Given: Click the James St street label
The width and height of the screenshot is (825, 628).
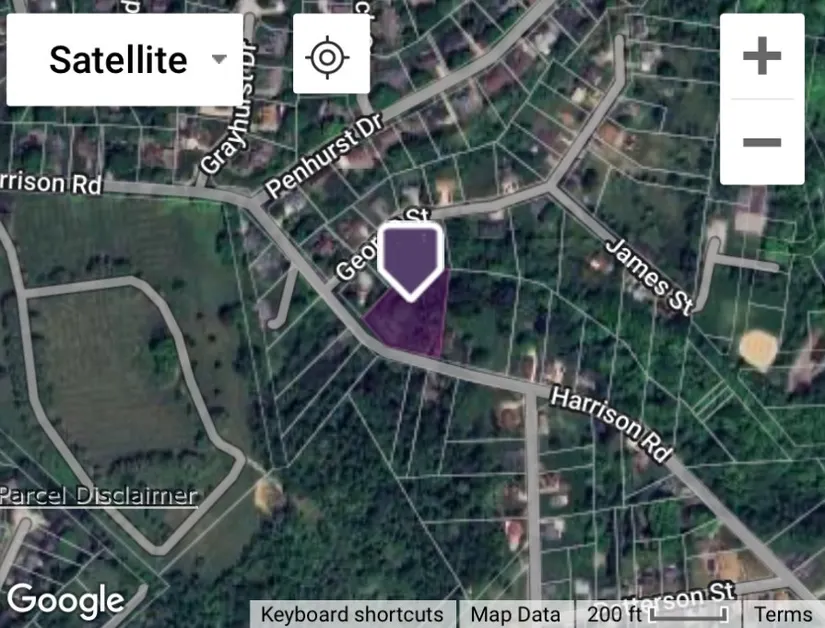Looking at the screenshot, I should pyautogui.click(x=649, y=277).
